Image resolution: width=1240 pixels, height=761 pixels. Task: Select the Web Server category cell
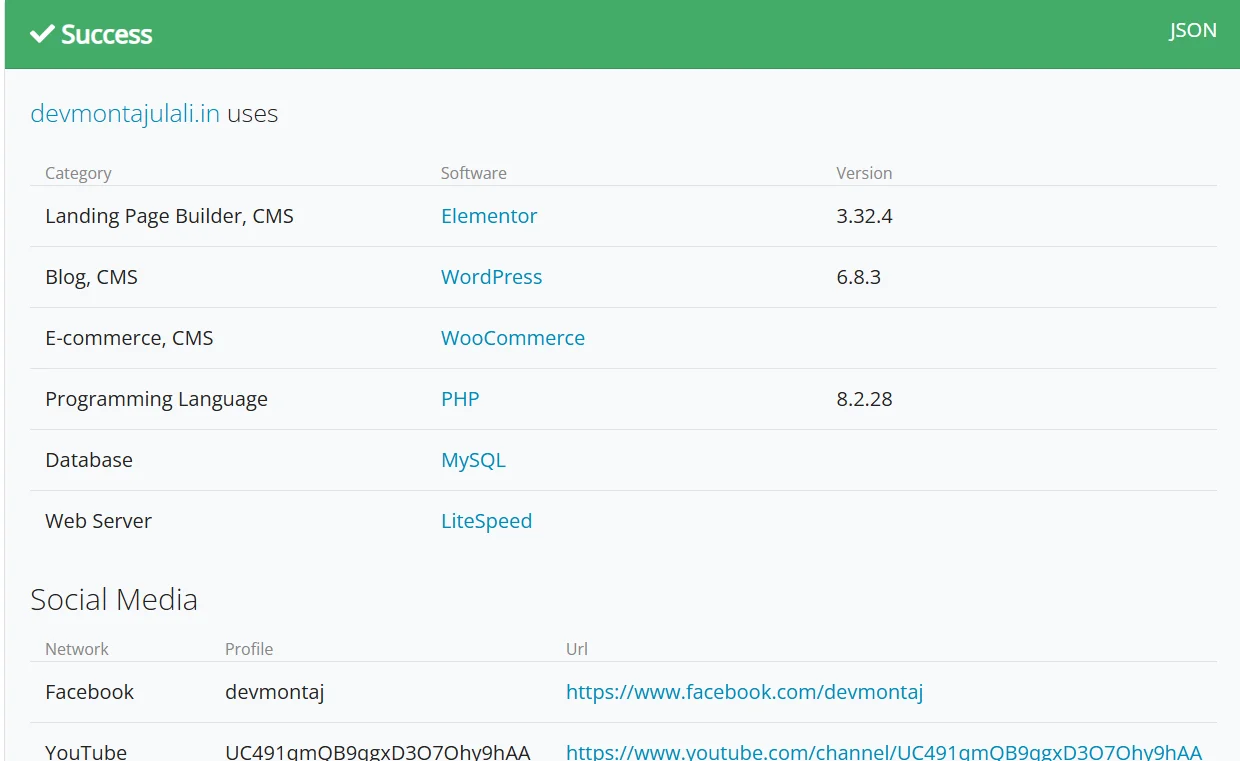click(98, 521)
